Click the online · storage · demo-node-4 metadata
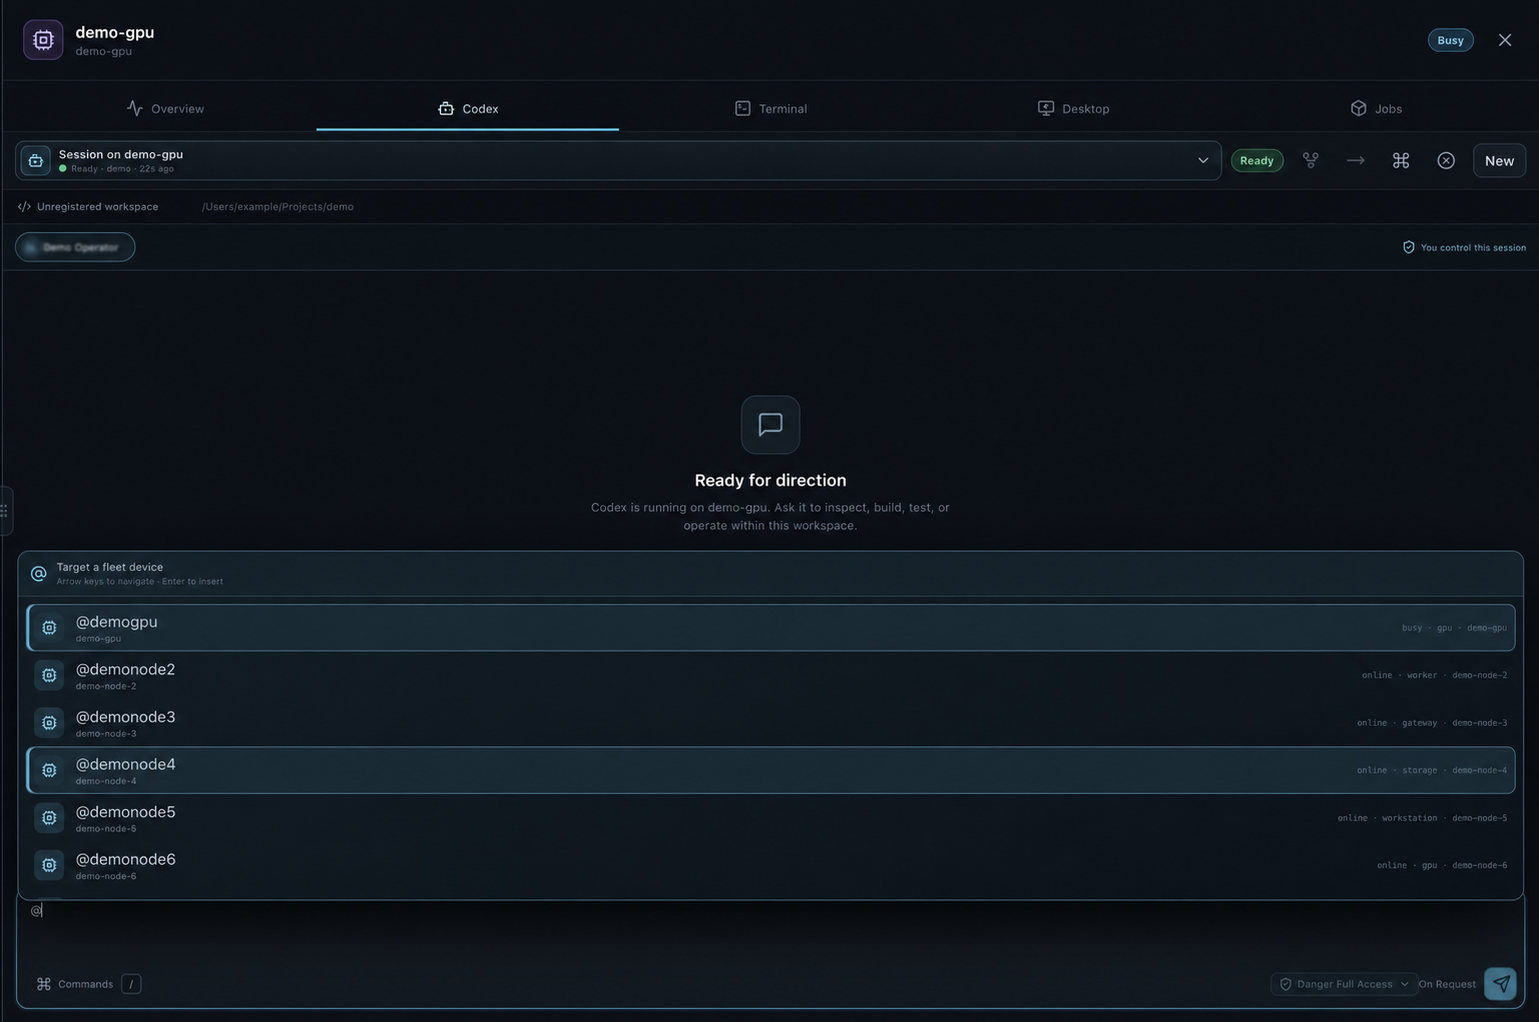Screen dimensions: 1539x1022 point(1432,770)
